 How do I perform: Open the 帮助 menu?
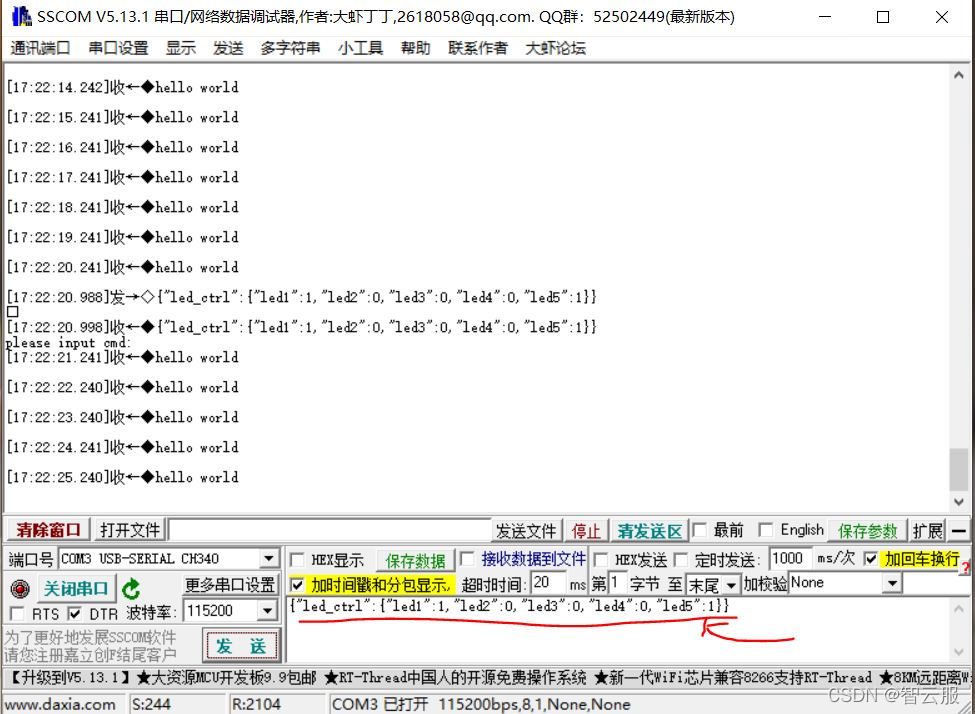click(x=415, y=48)
